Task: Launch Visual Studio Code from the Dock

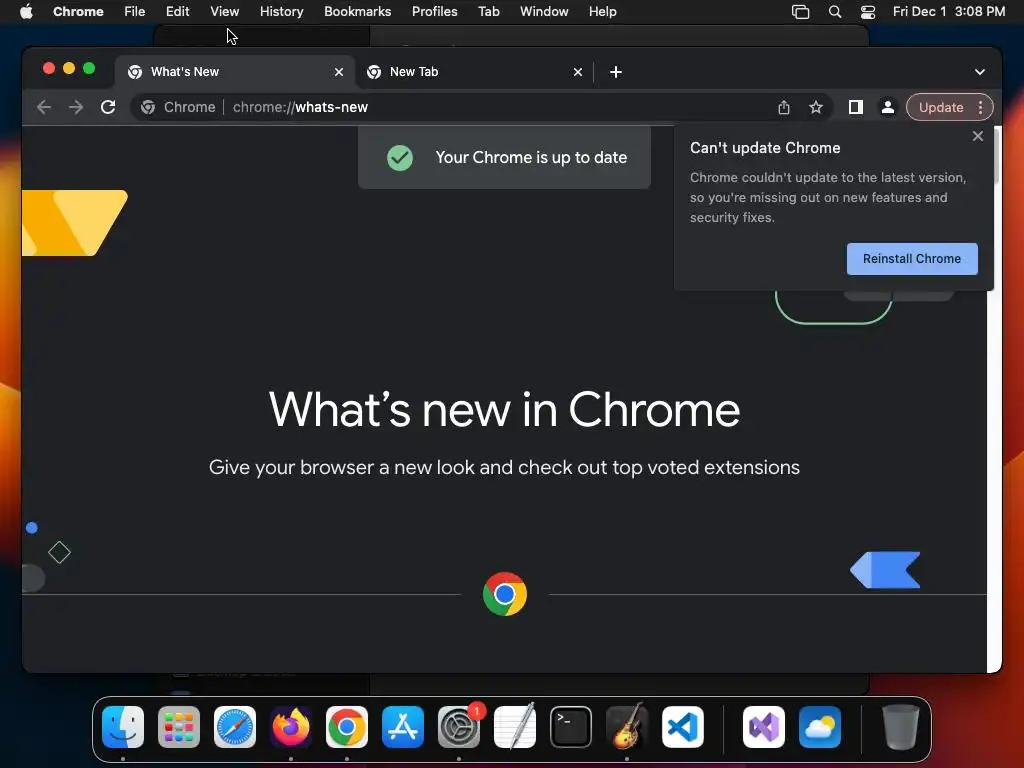Action: pyautogui.click(x=682, y=727)
